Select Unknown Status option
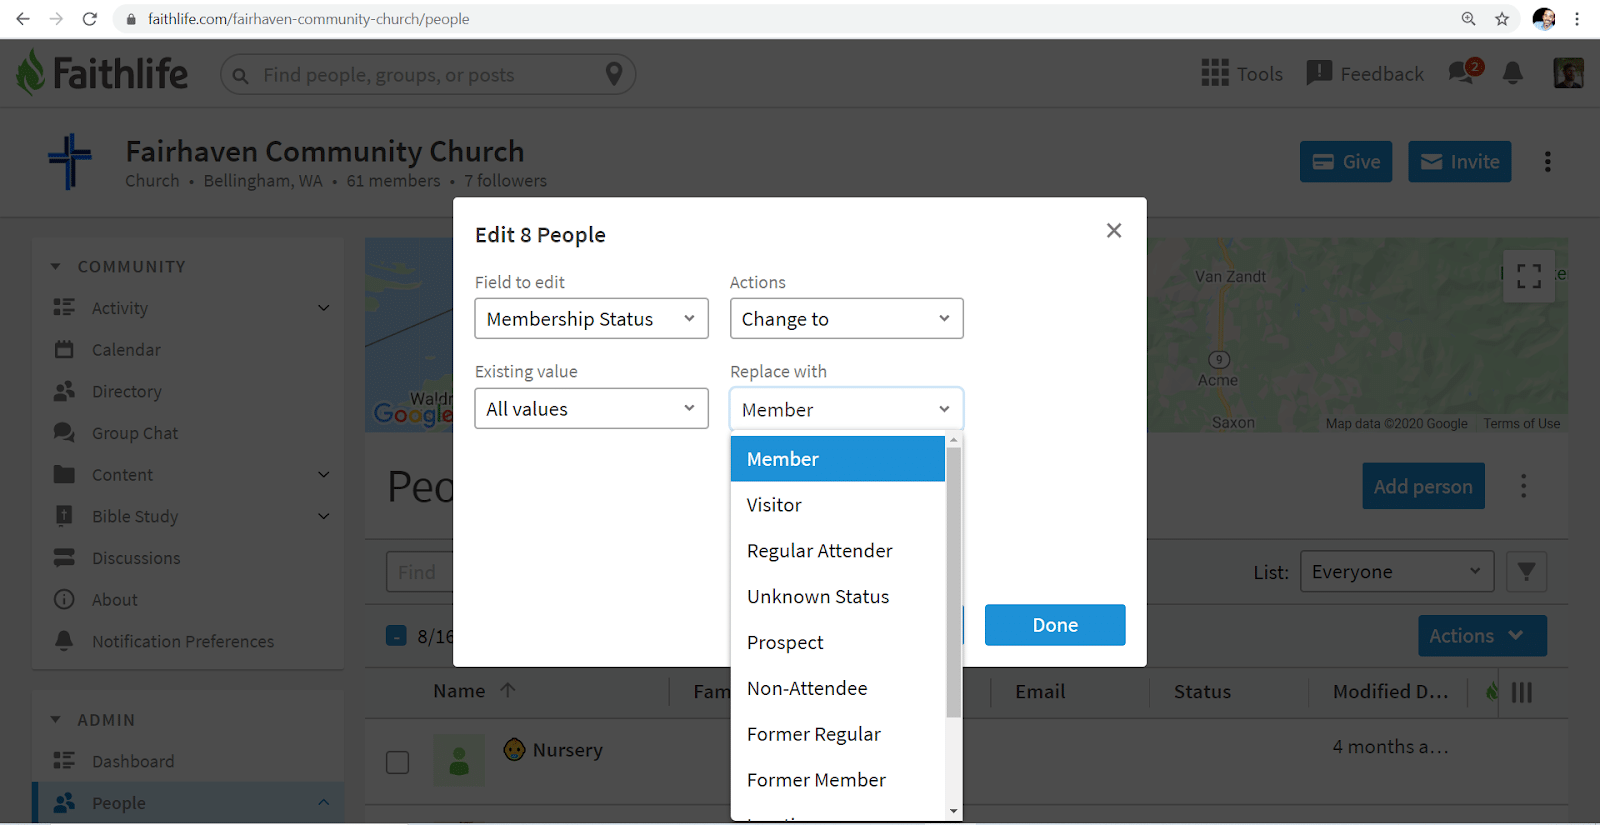 tap(838, 597)
